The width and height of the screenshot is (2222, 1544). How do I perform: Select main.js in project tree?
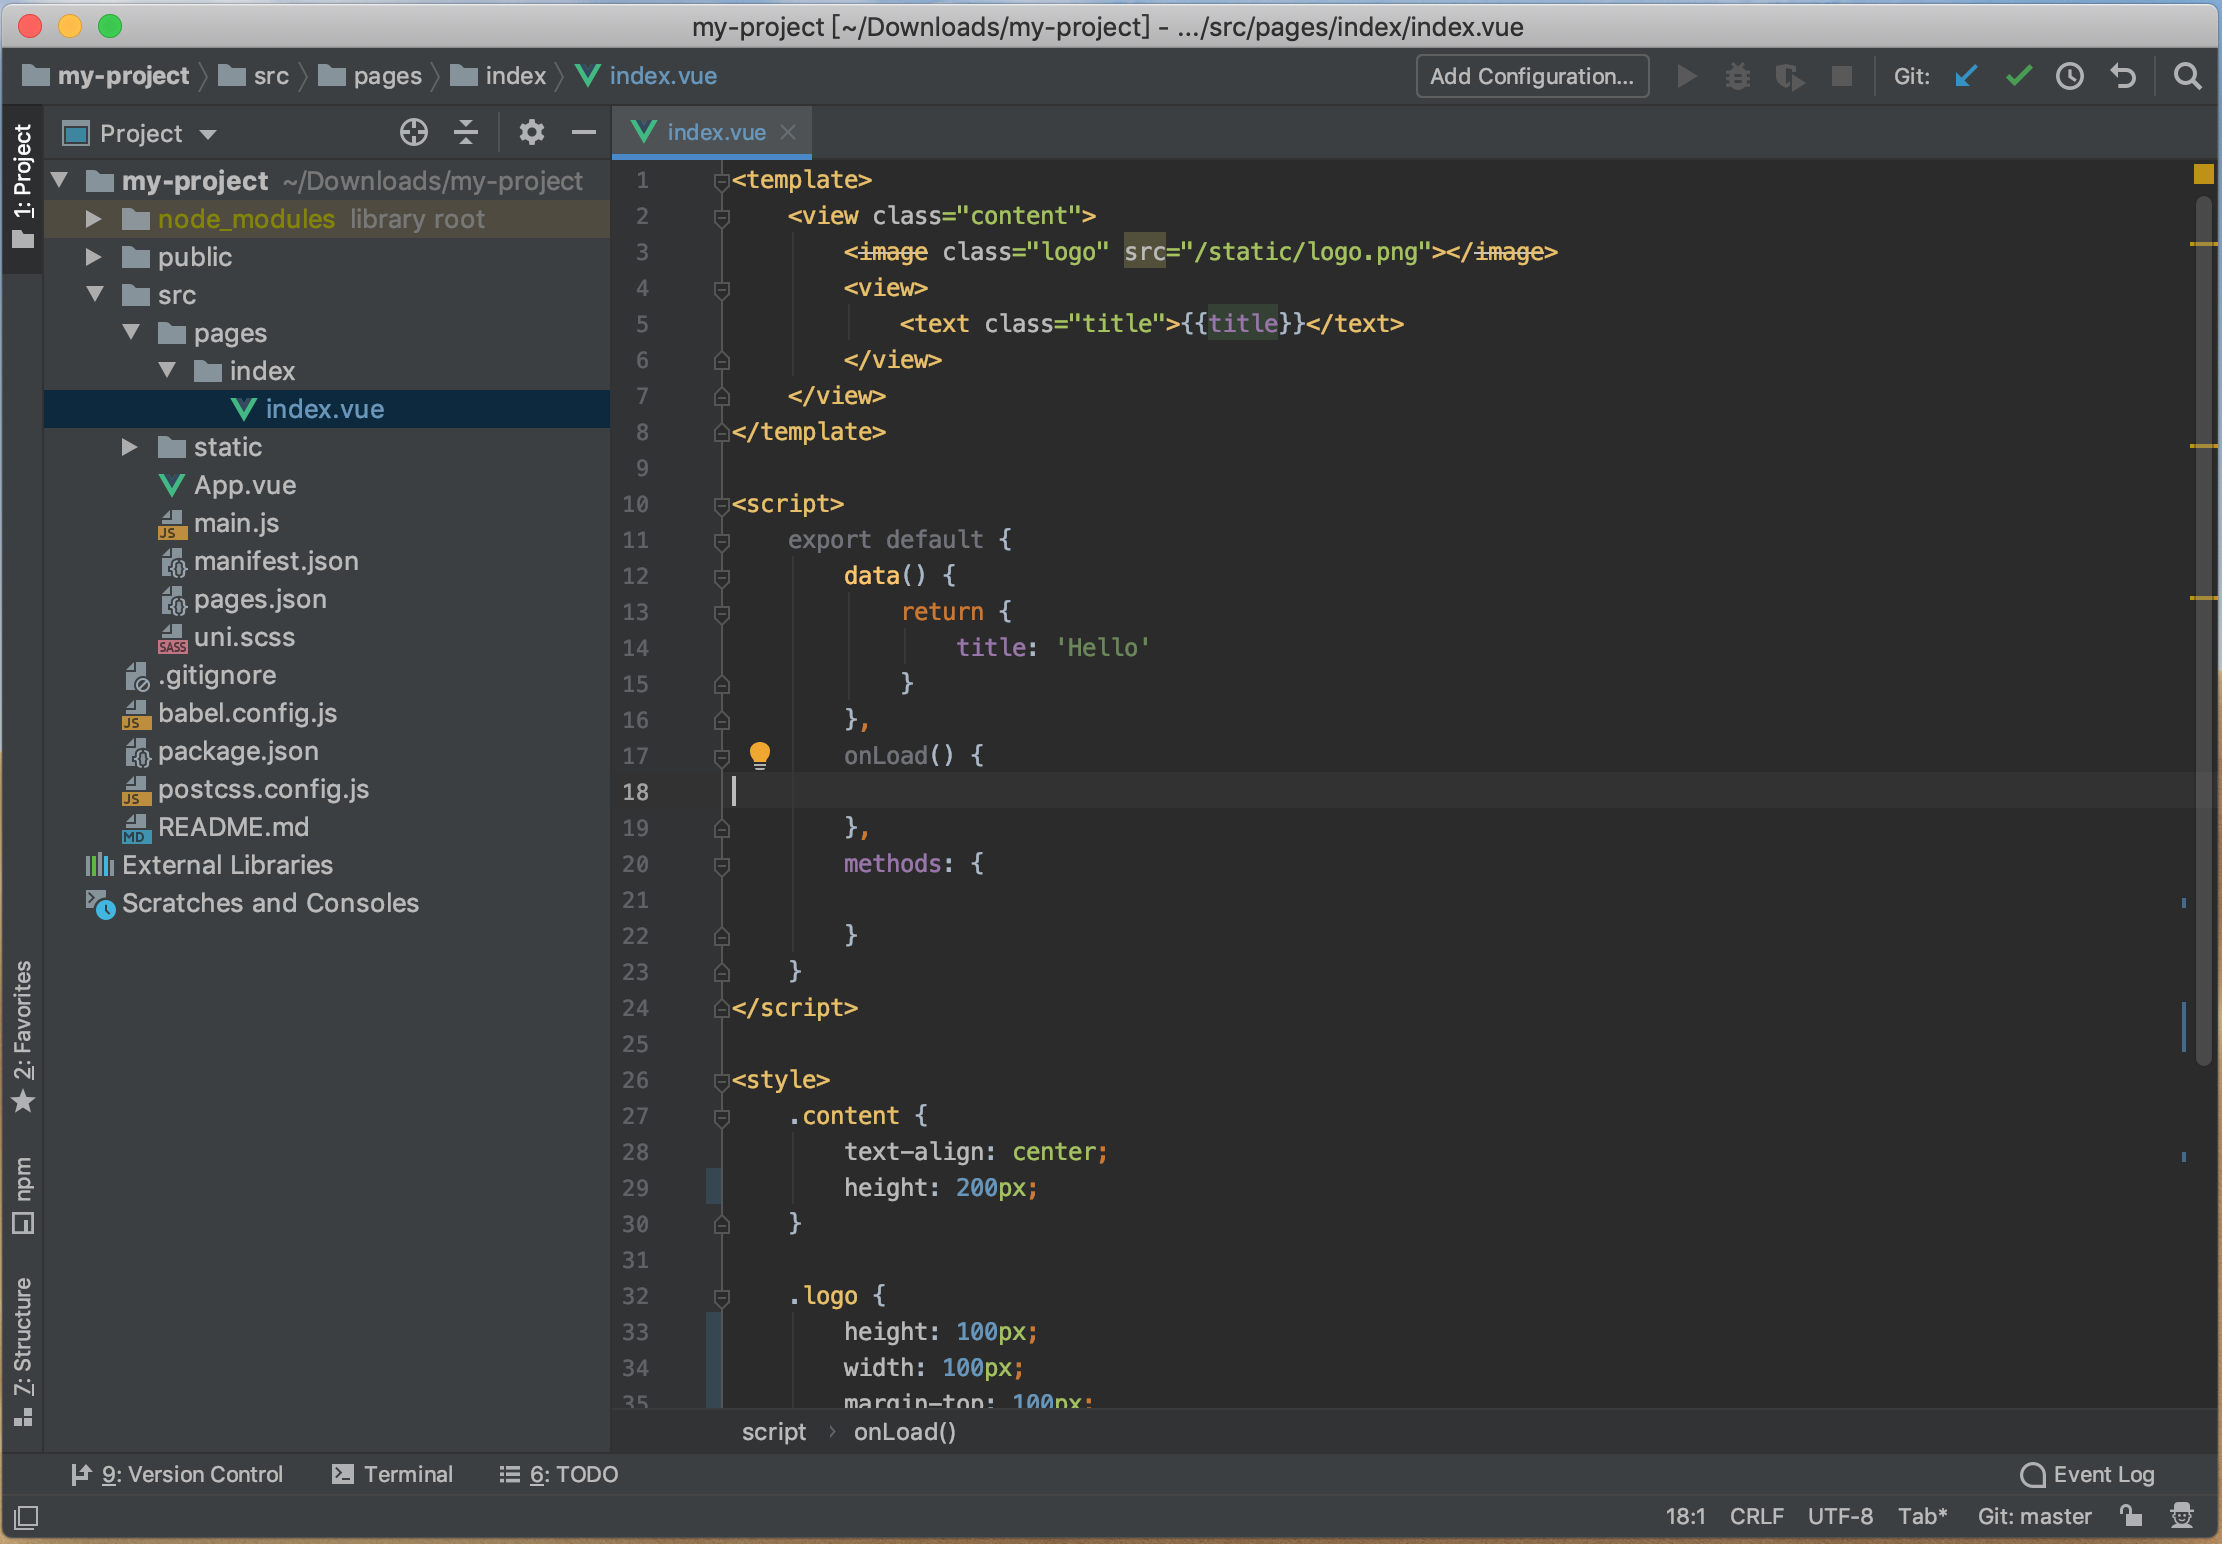coord(236,523)
